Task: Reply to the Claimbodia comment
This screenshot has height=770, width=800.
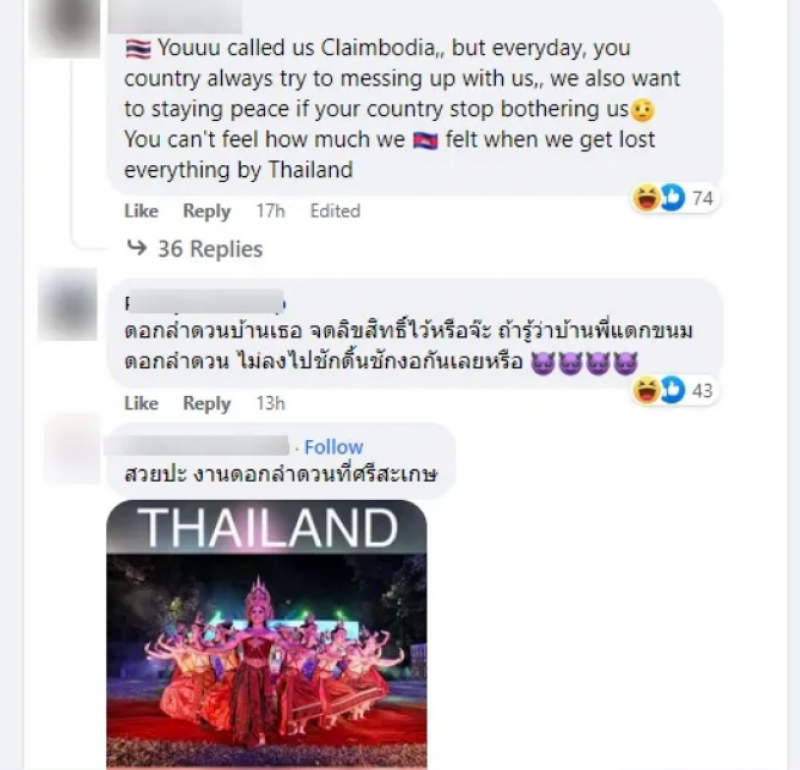Action: (x=207, y=211)
